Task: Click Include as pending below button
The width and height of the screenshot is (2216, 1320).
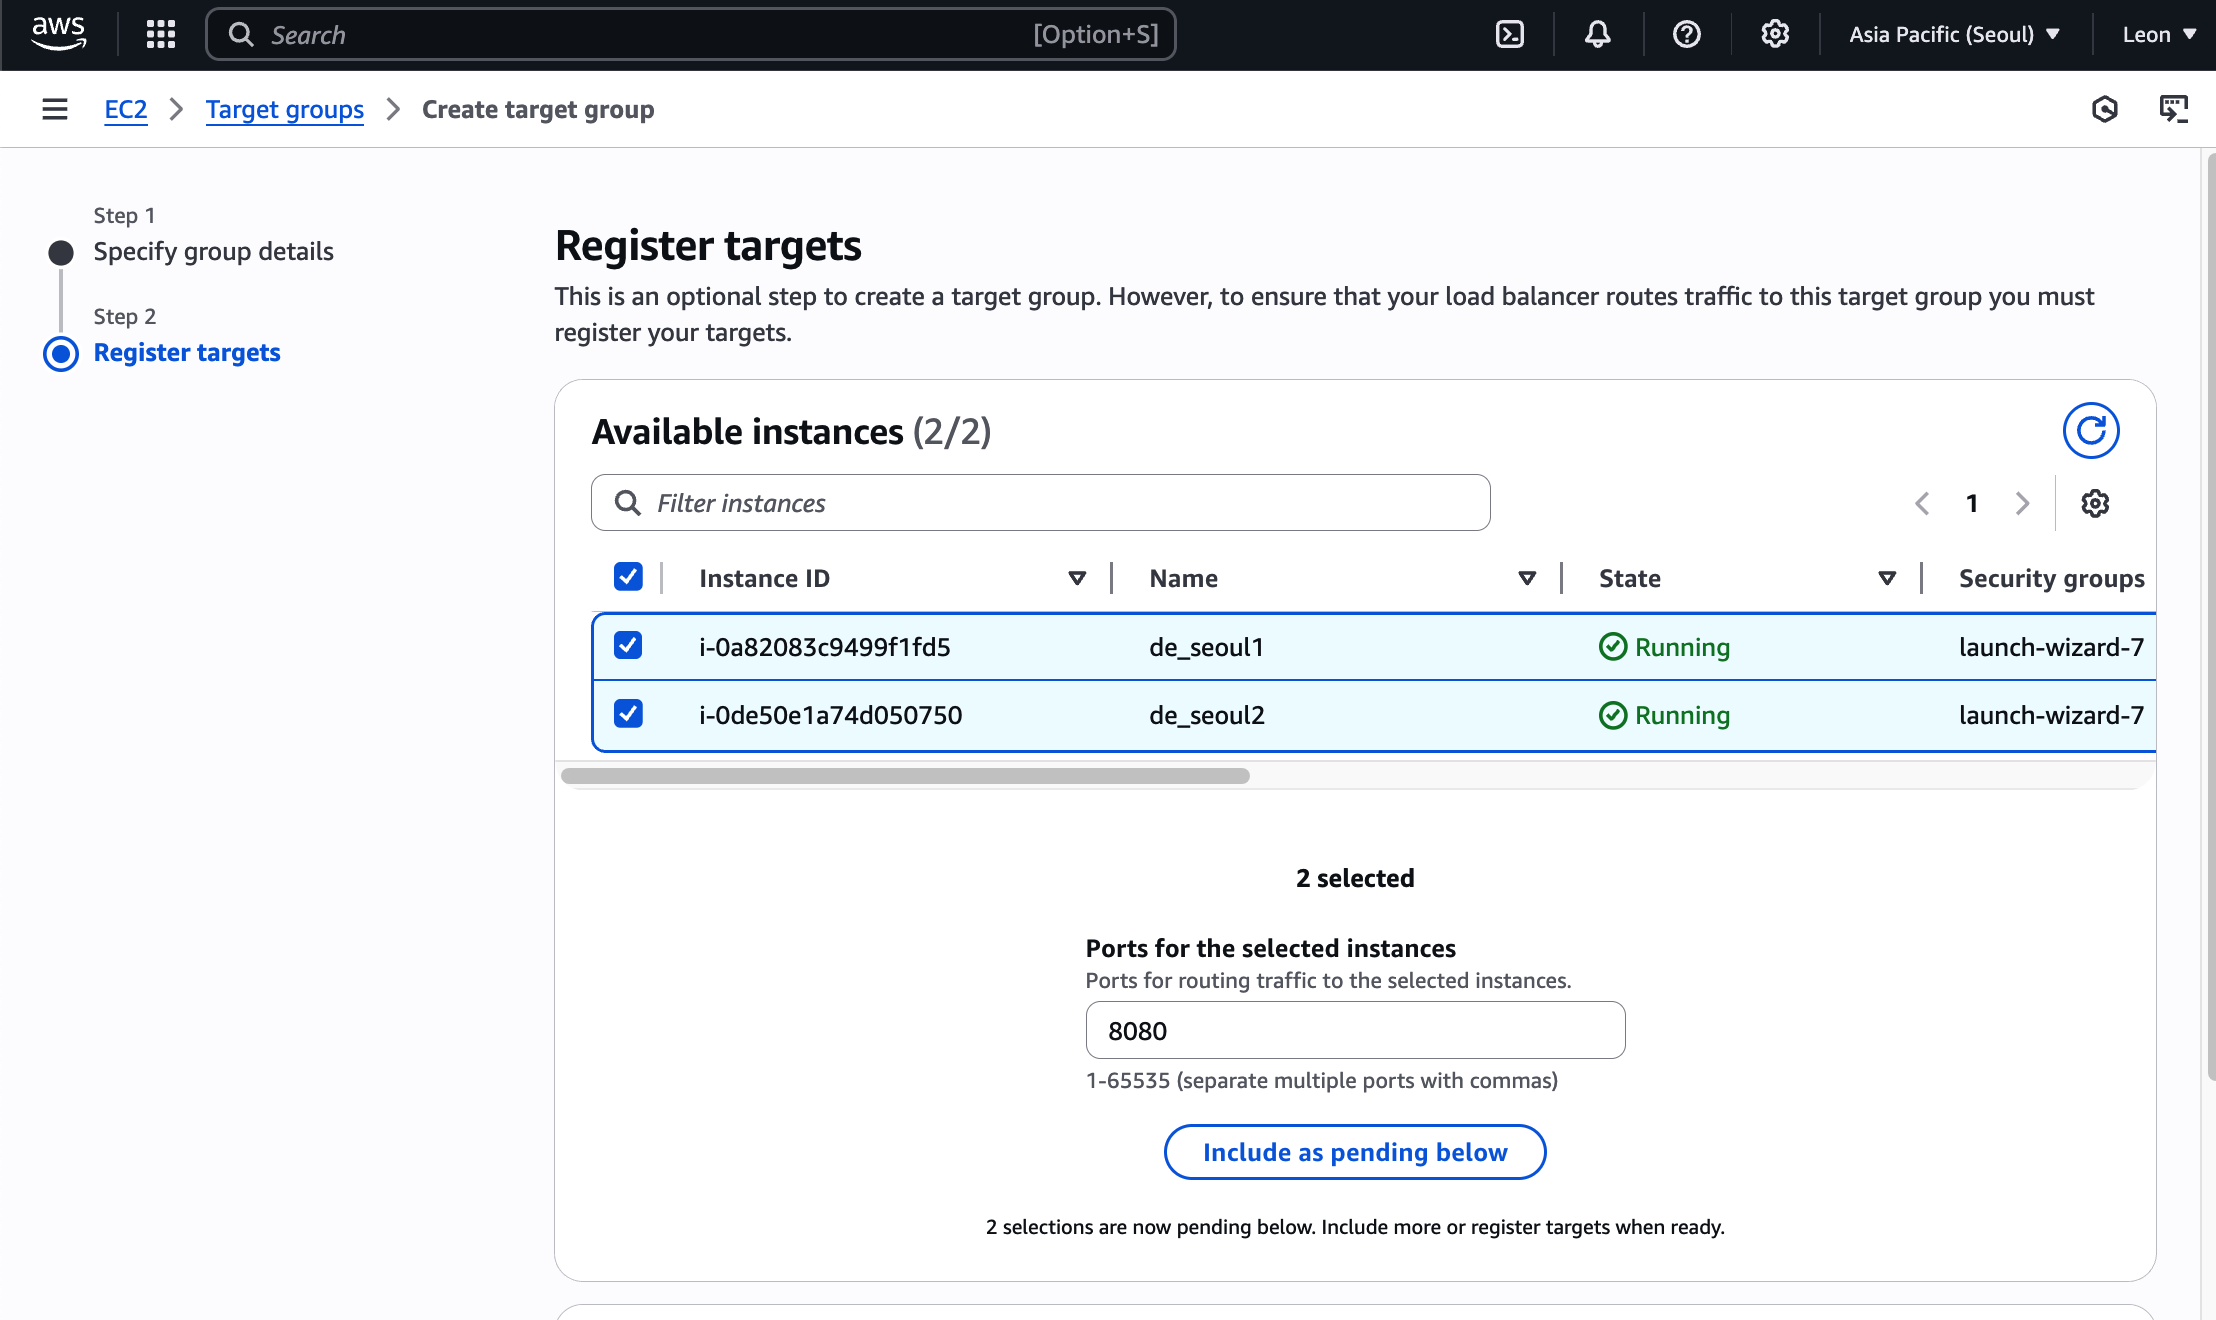Action: [x=1354, y=1152]
